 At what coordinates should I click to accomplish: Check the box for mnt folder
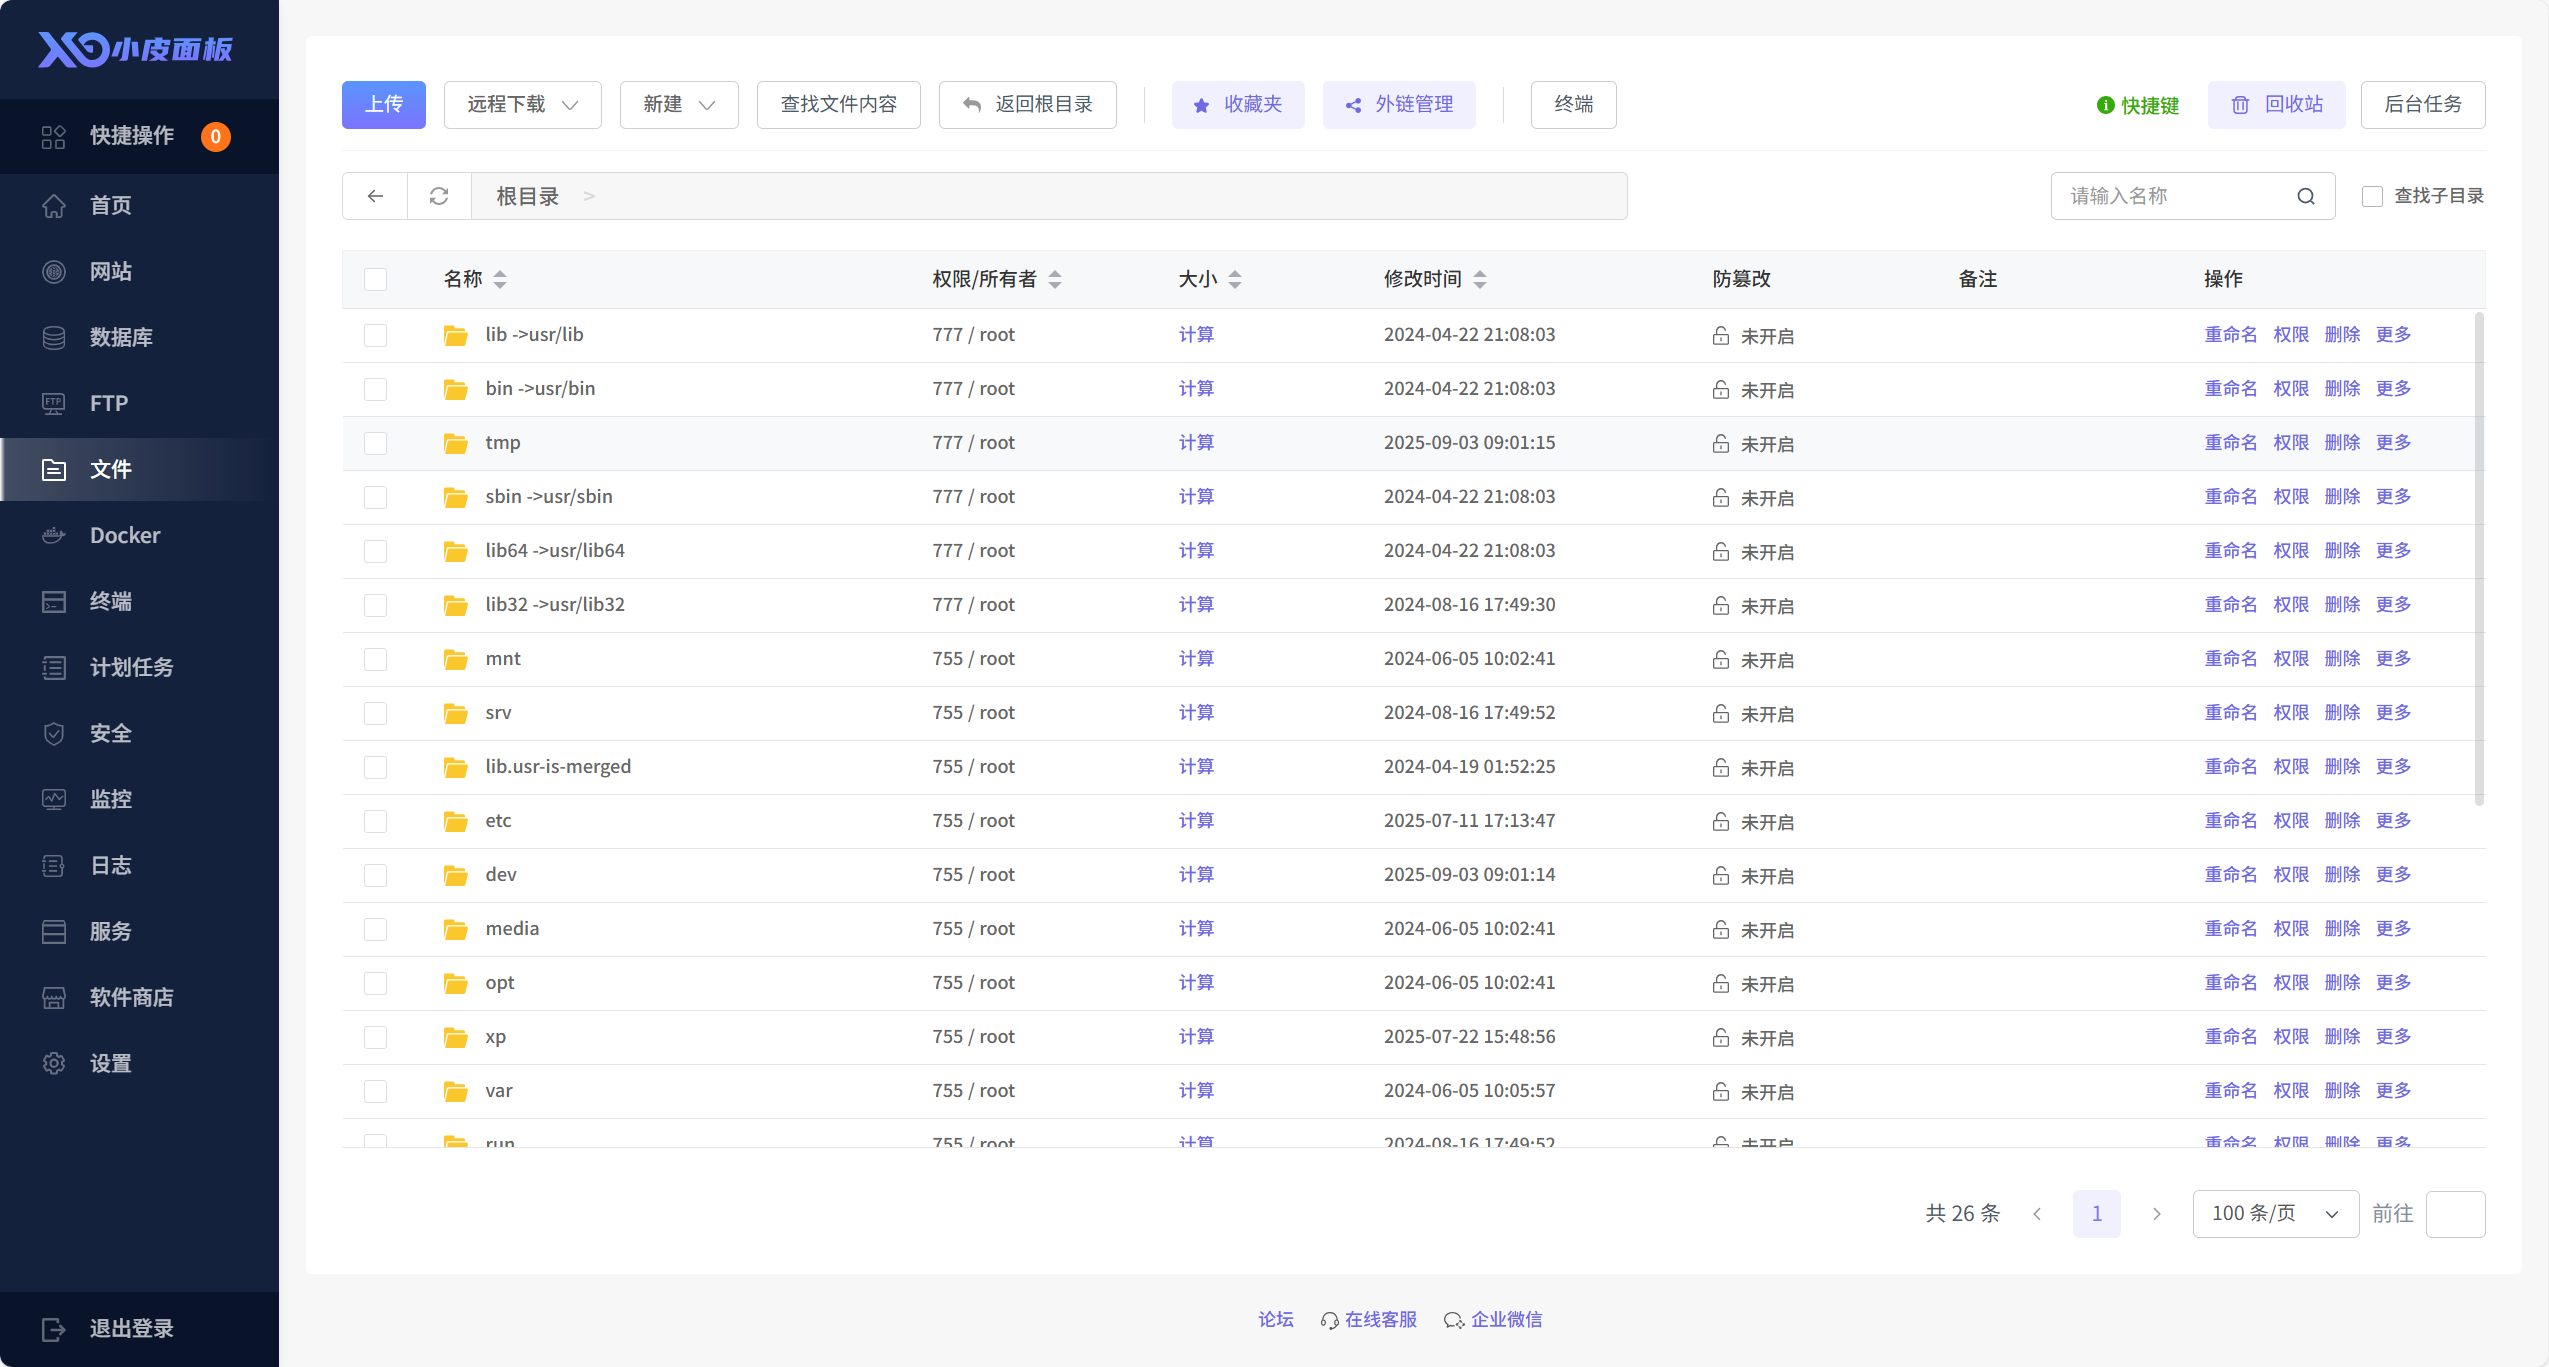coord(375,659)
